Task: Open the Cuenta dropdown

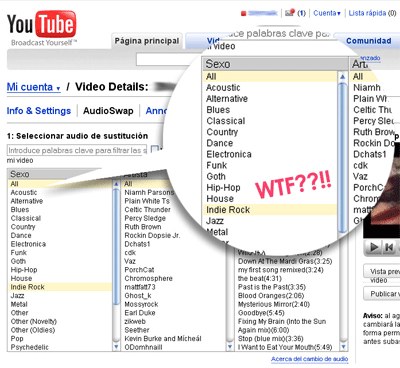Action: coord(327,13)
